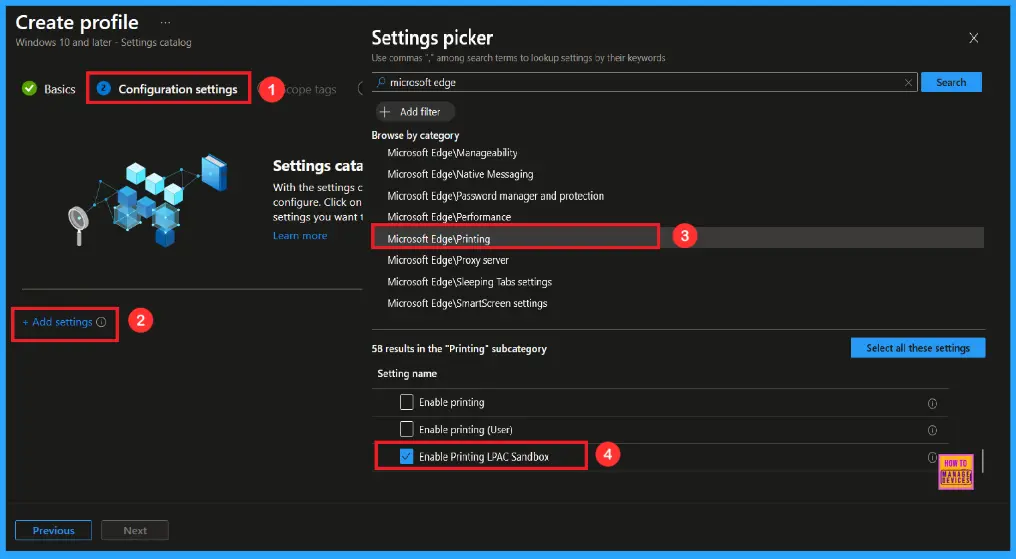Uncheck Enable Printing LPAC Sandbox checkbox
The width and height of the screenshot is (1016, 559).
click(406, 457)
